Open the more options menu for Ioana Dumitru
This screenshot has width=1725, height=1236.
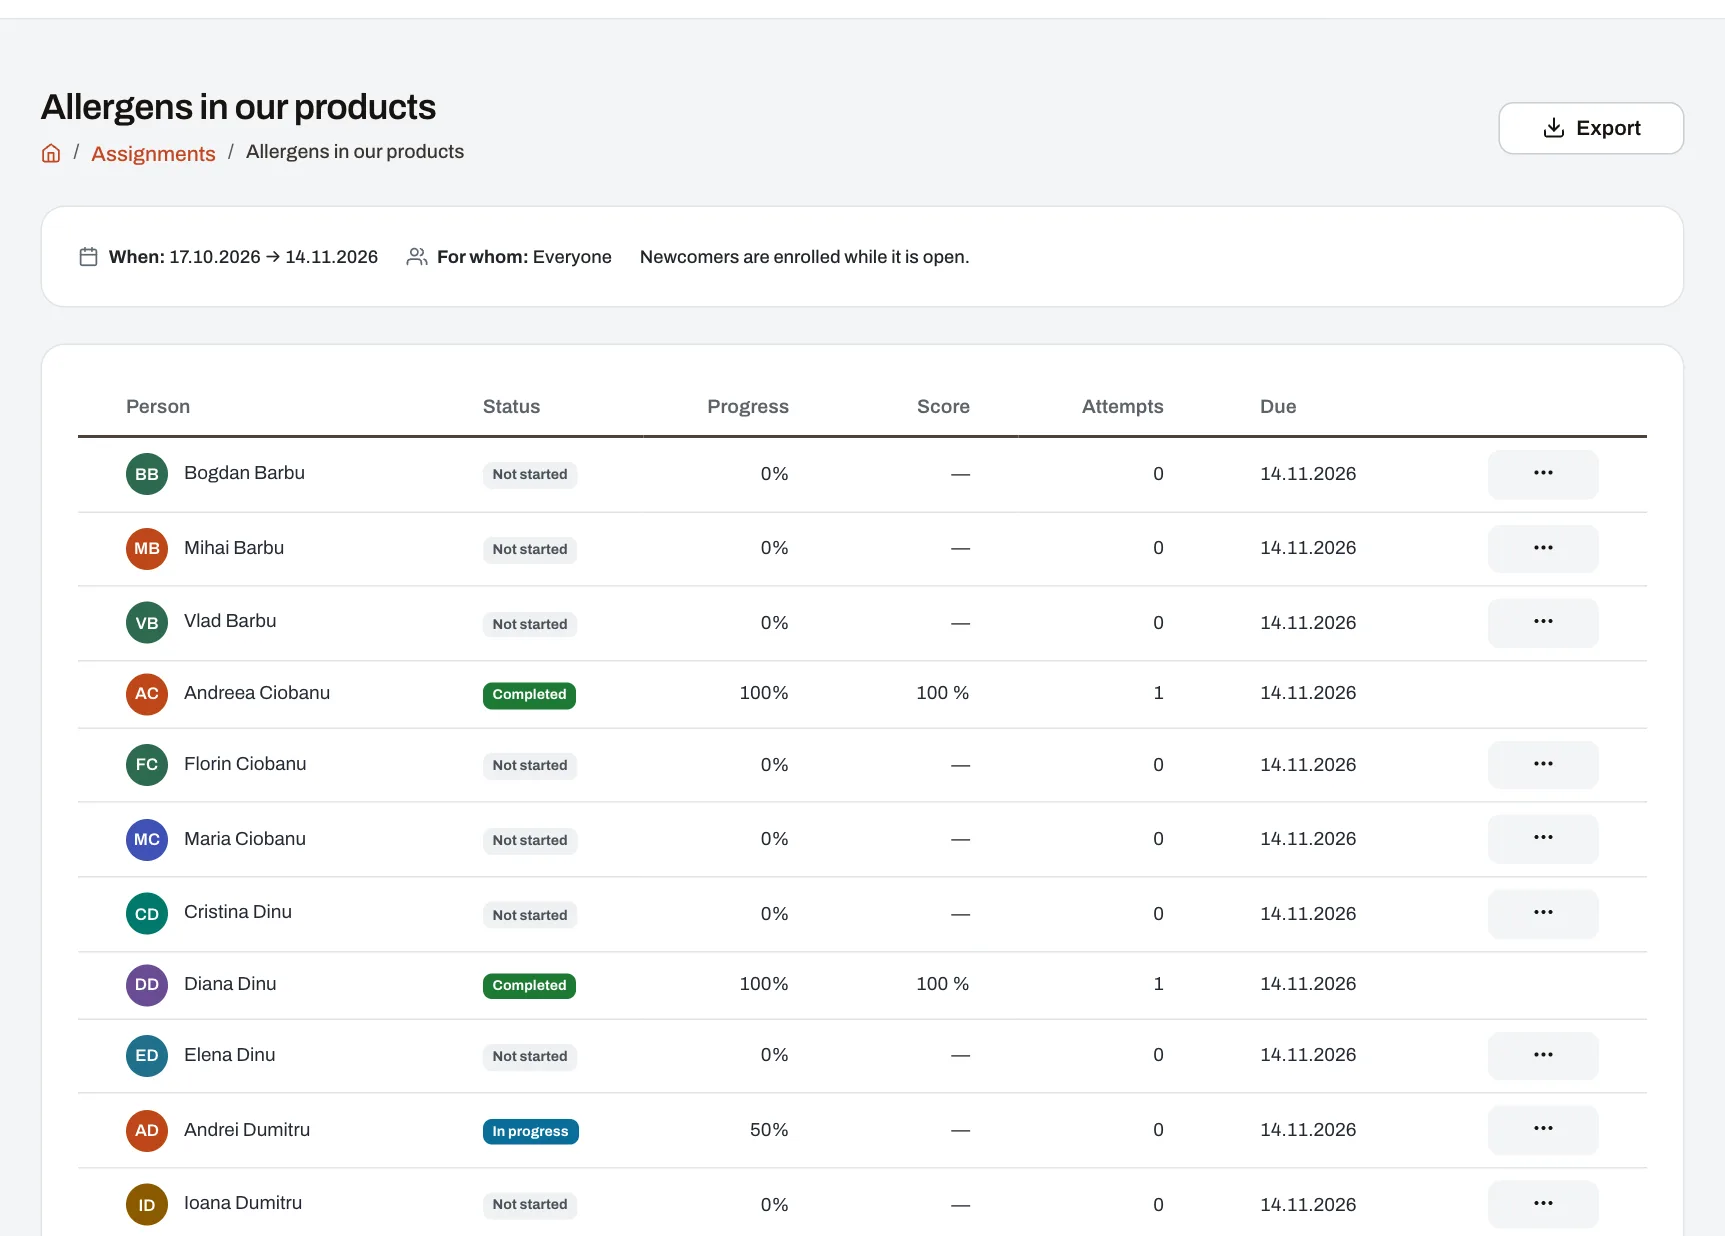pyautogui.click(x=1542, y=1205)
